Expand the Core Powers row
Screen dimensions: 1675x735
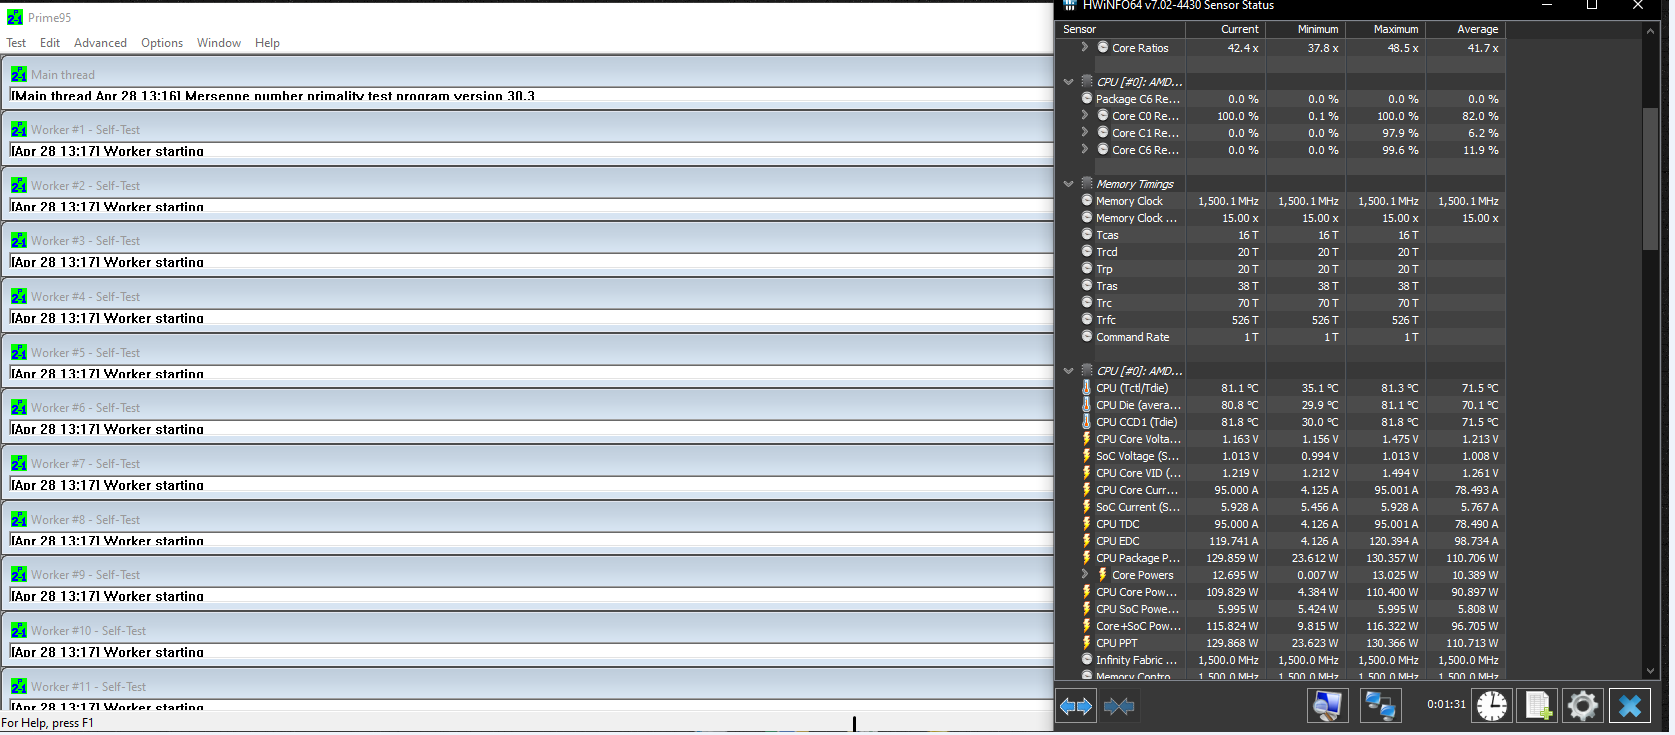pos(1085,574)
